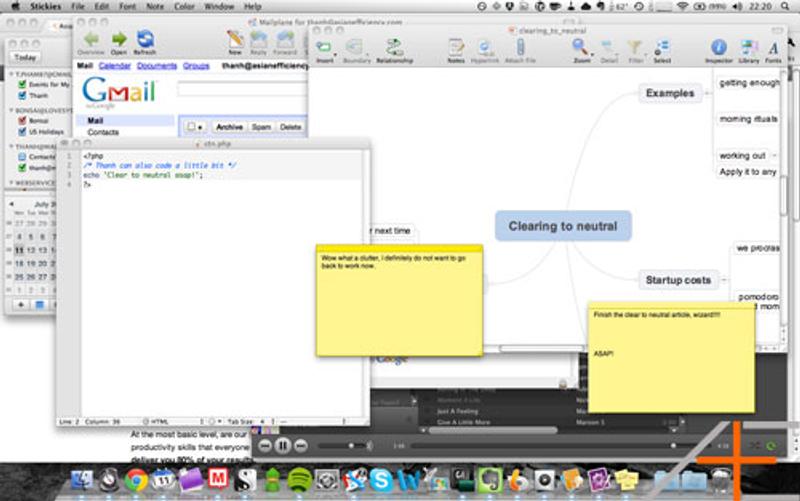Image resolution: width=800 pixels, height=501 pixels.
Task: Toggle the Bonsai calendar checkbox
Action: (22, 121)
